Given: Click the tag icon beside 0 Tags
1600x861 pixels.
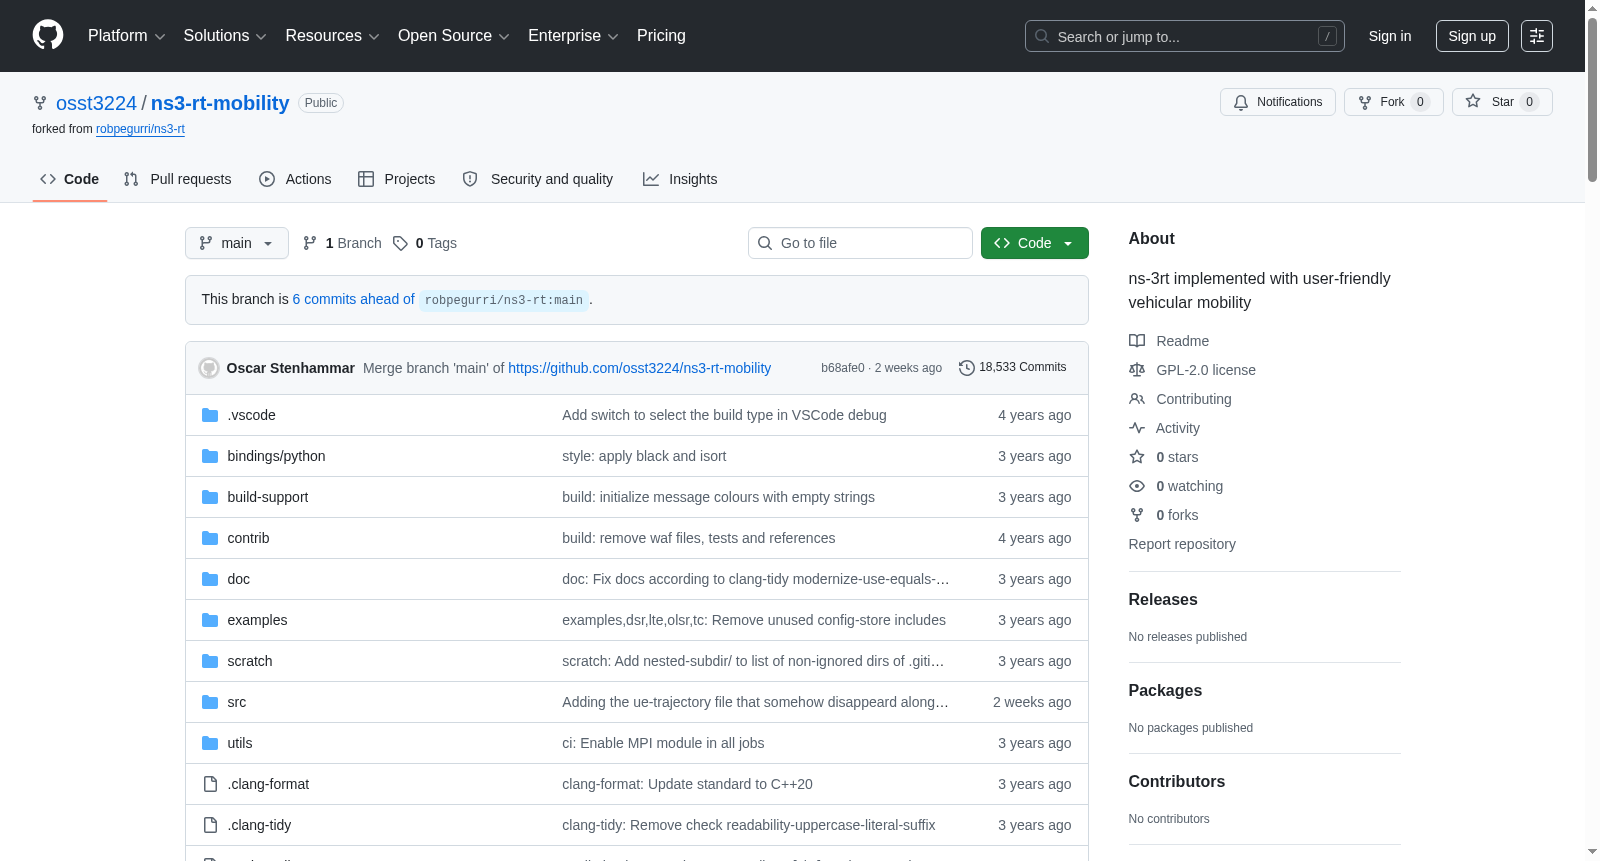Looking at the screenshot, I should (x=400, y=243).
